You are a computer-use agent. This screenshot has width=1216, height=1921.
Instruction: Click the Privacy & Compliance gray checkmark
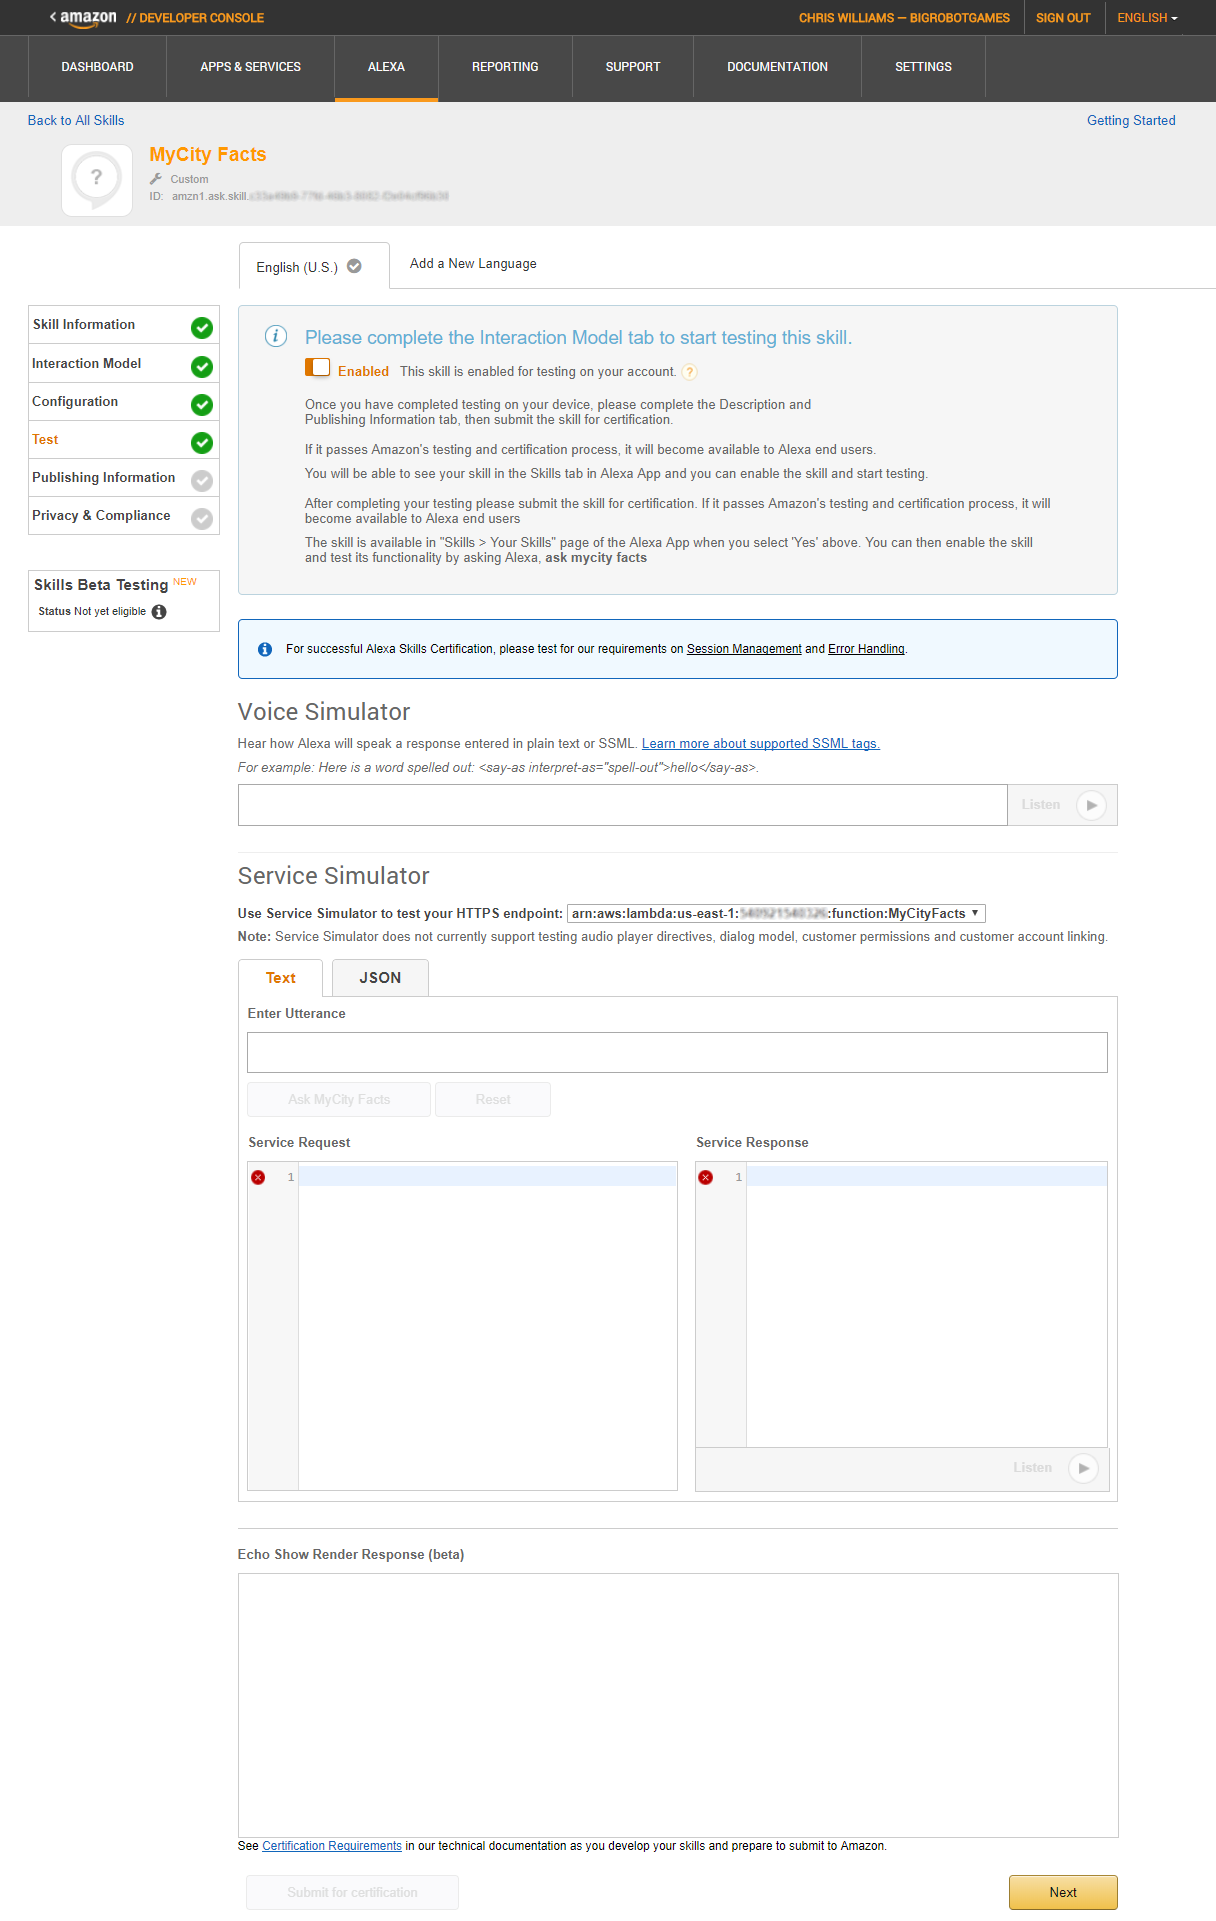(x=202, y=518)
